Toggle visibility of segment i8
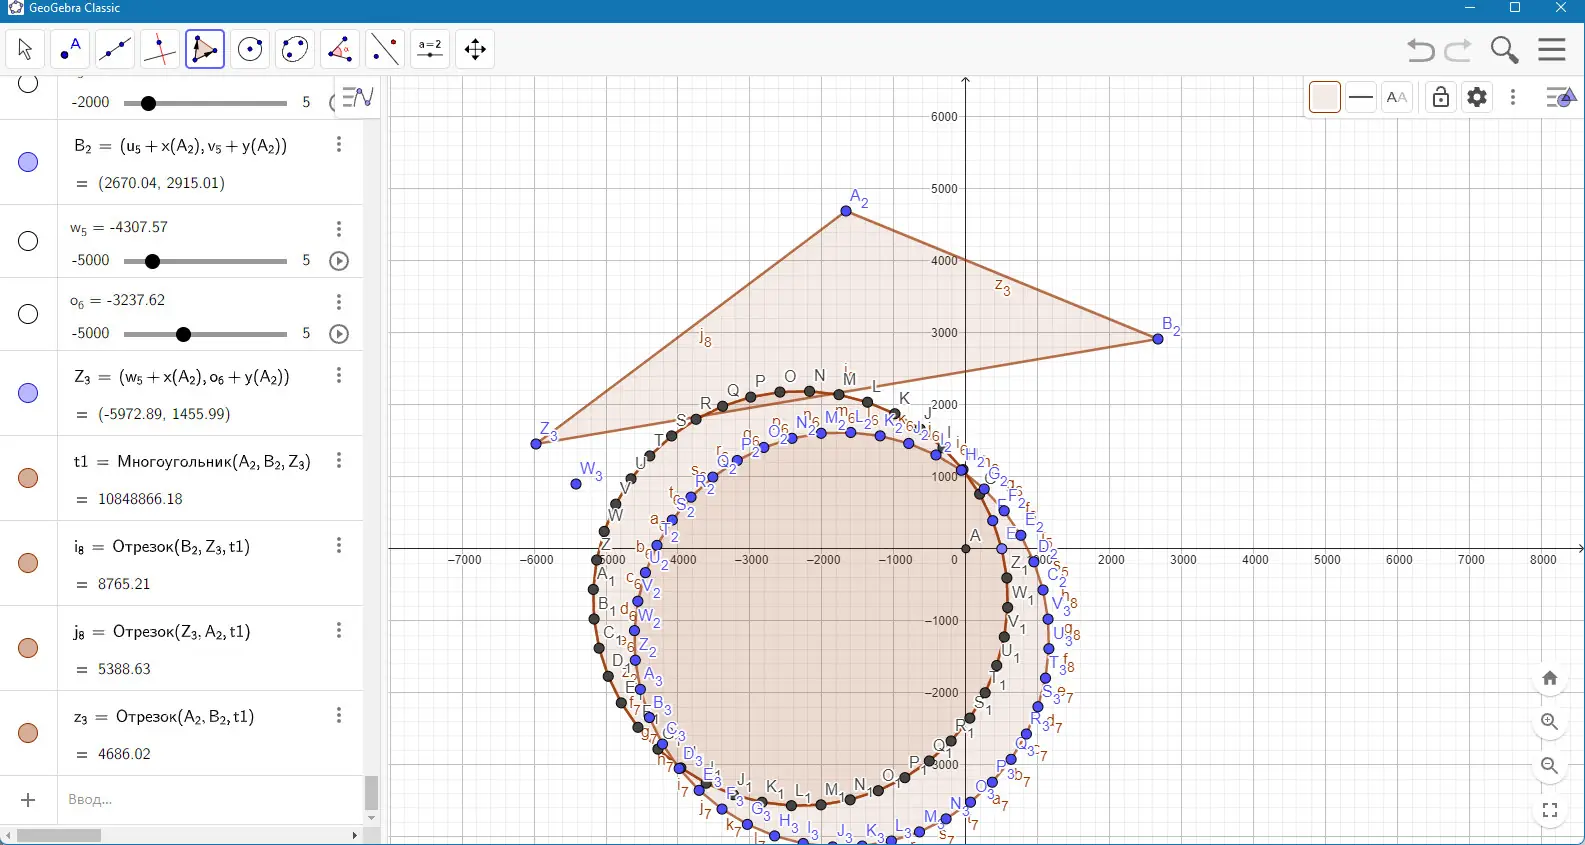 point(28,563)
